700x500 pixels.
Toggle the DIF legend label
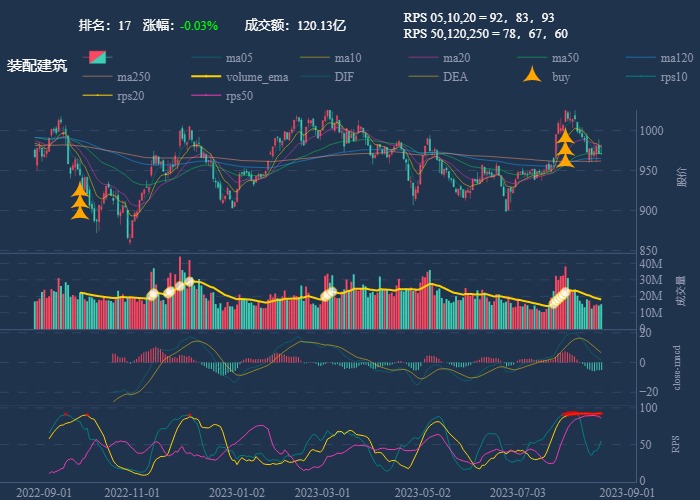click(x=344, y=77)
